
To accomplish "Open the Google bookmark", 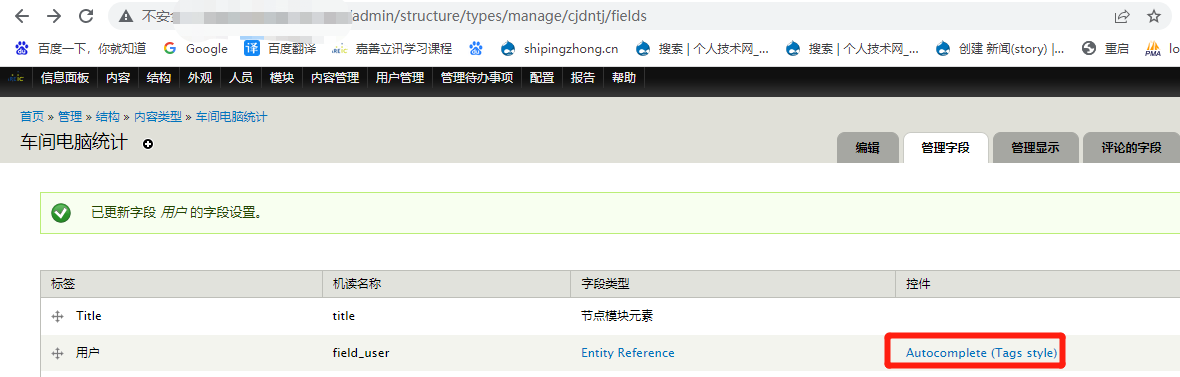I will [x=196, y=49].
